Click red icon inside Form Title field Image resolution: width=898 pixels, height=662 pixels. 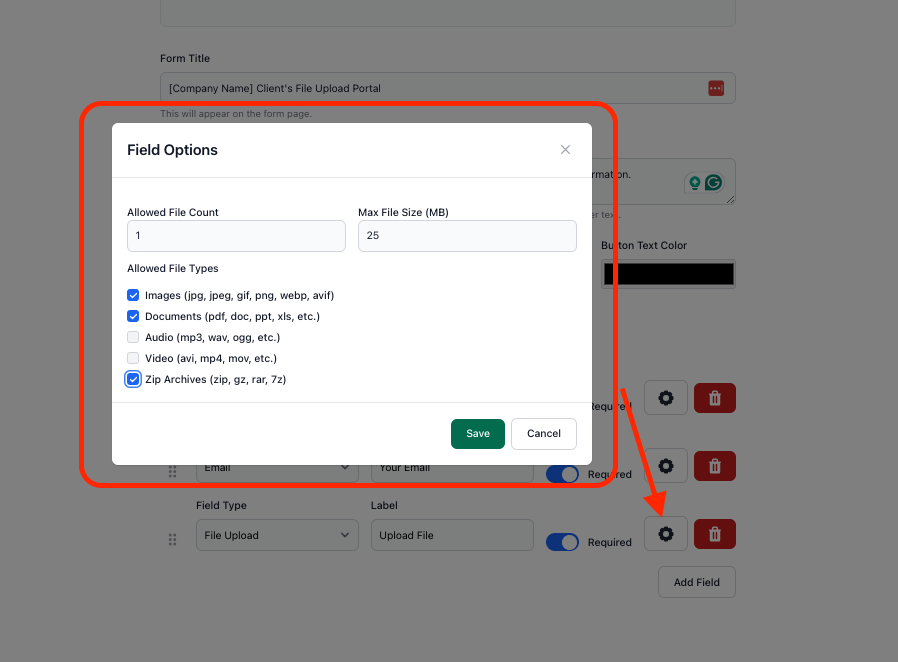[715, 88]
